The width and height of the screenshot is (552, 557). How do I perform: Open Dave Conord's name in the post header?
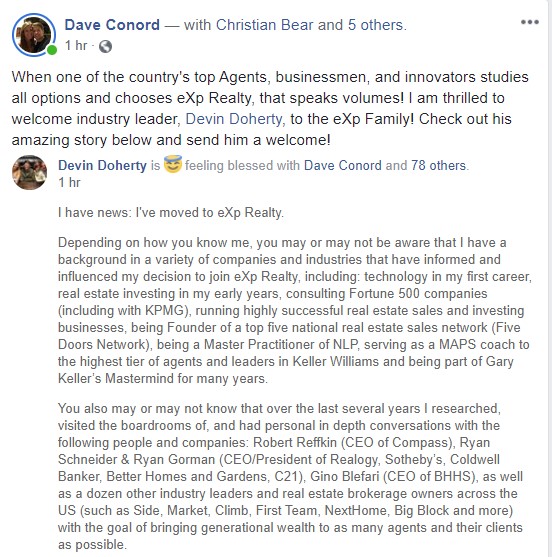[112, 25]
